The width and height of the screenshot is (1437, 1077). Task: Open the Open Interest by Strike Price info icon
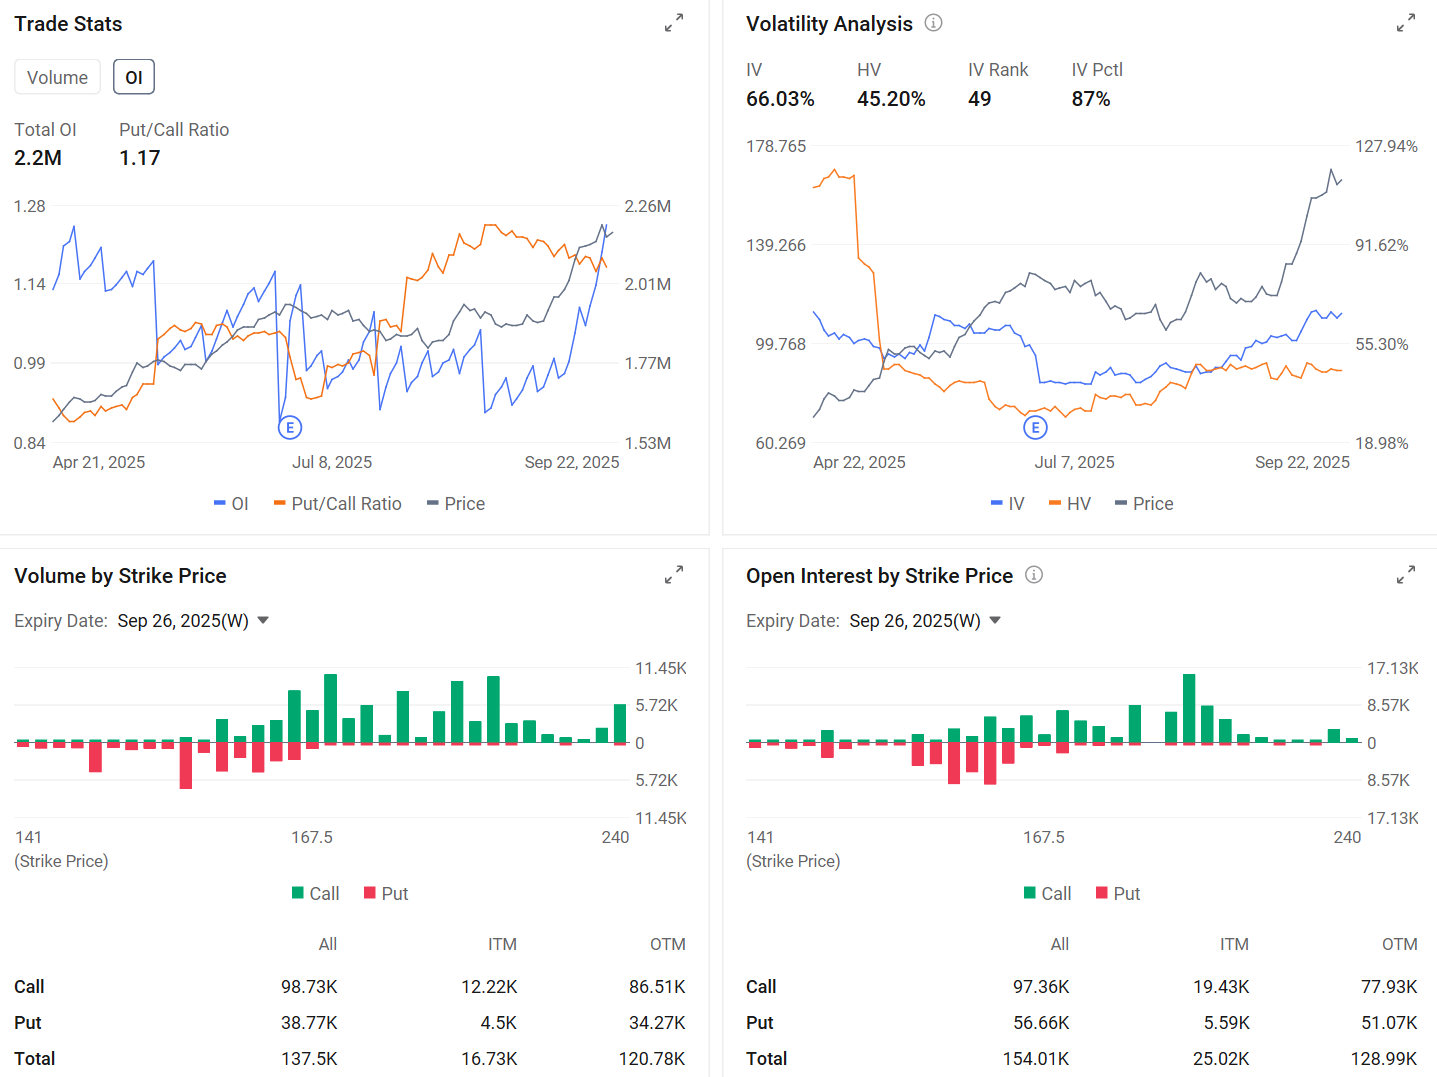(x=1034, y=575)
